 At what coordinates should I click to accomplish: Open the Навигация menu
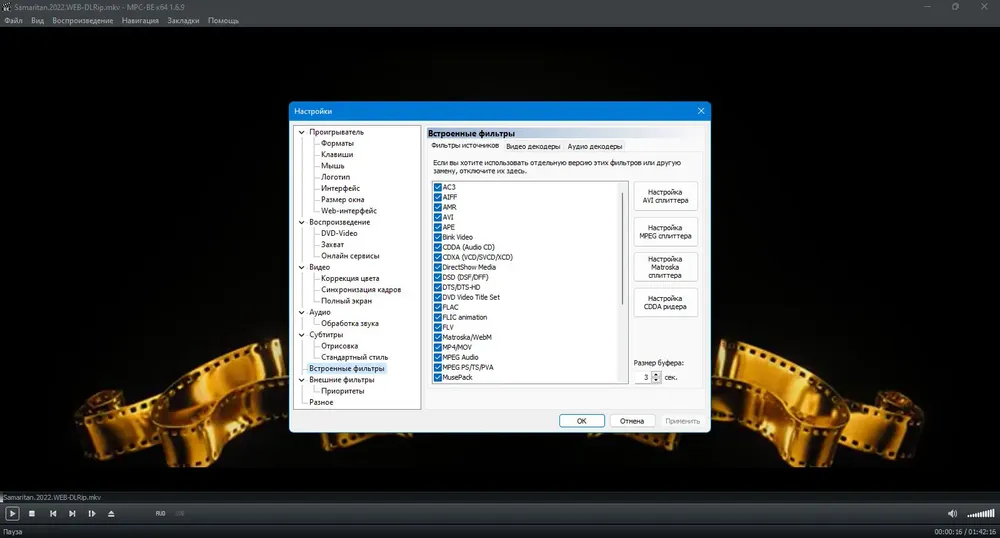[x=140, y=21]
